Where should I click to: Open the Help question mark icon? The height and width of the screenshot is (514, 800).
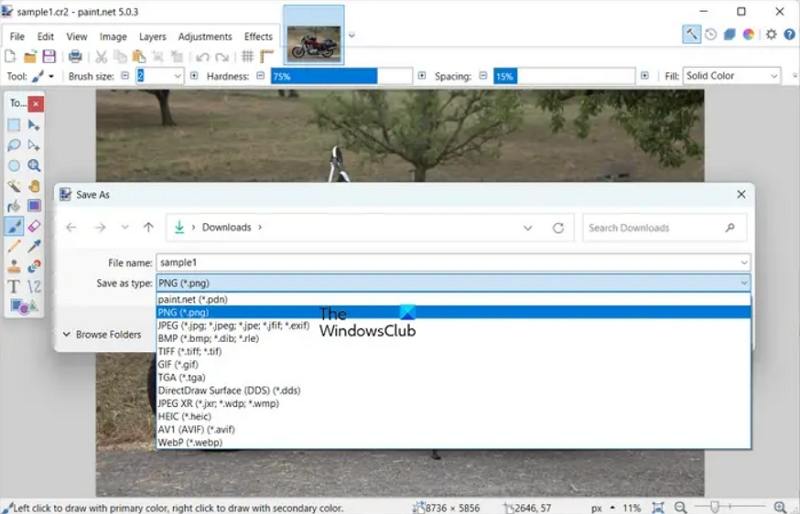point(789,34)
